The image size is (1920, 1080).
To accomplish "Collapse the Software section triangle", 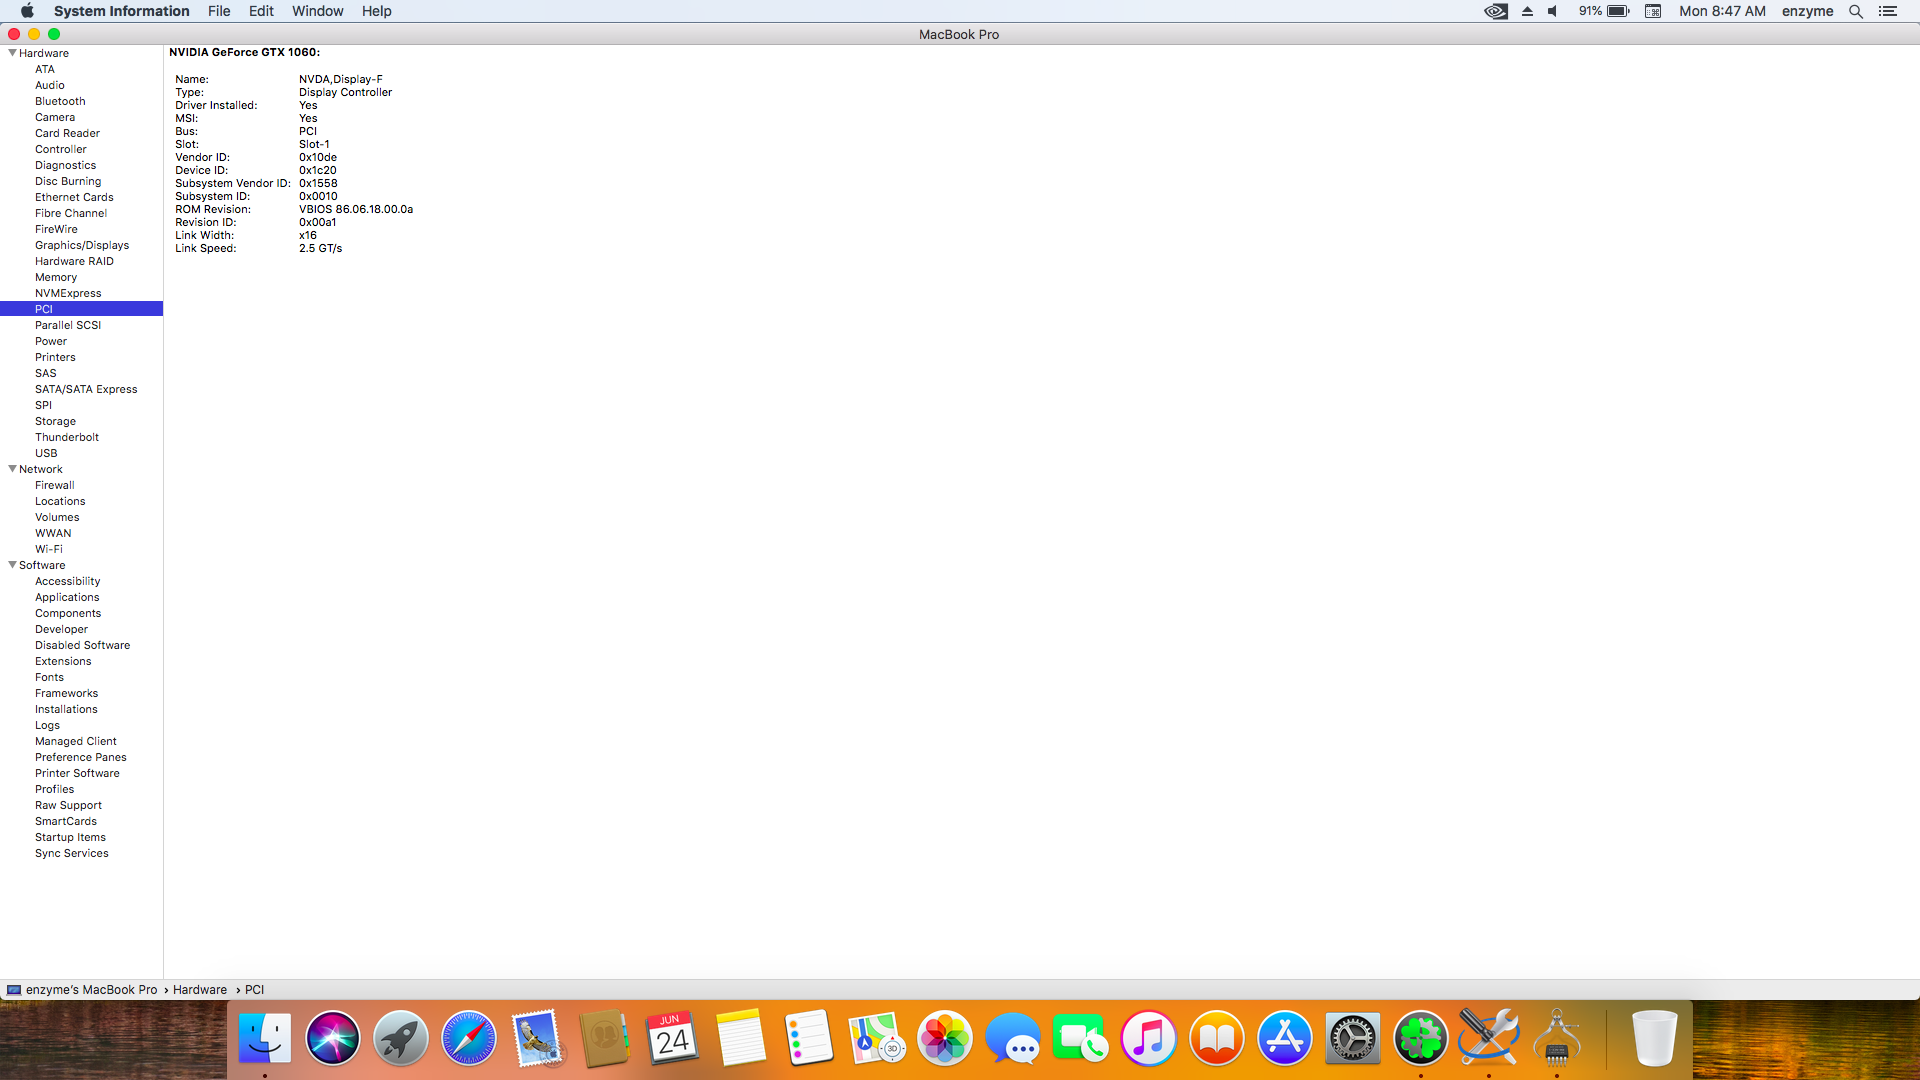I will point(12,565).
